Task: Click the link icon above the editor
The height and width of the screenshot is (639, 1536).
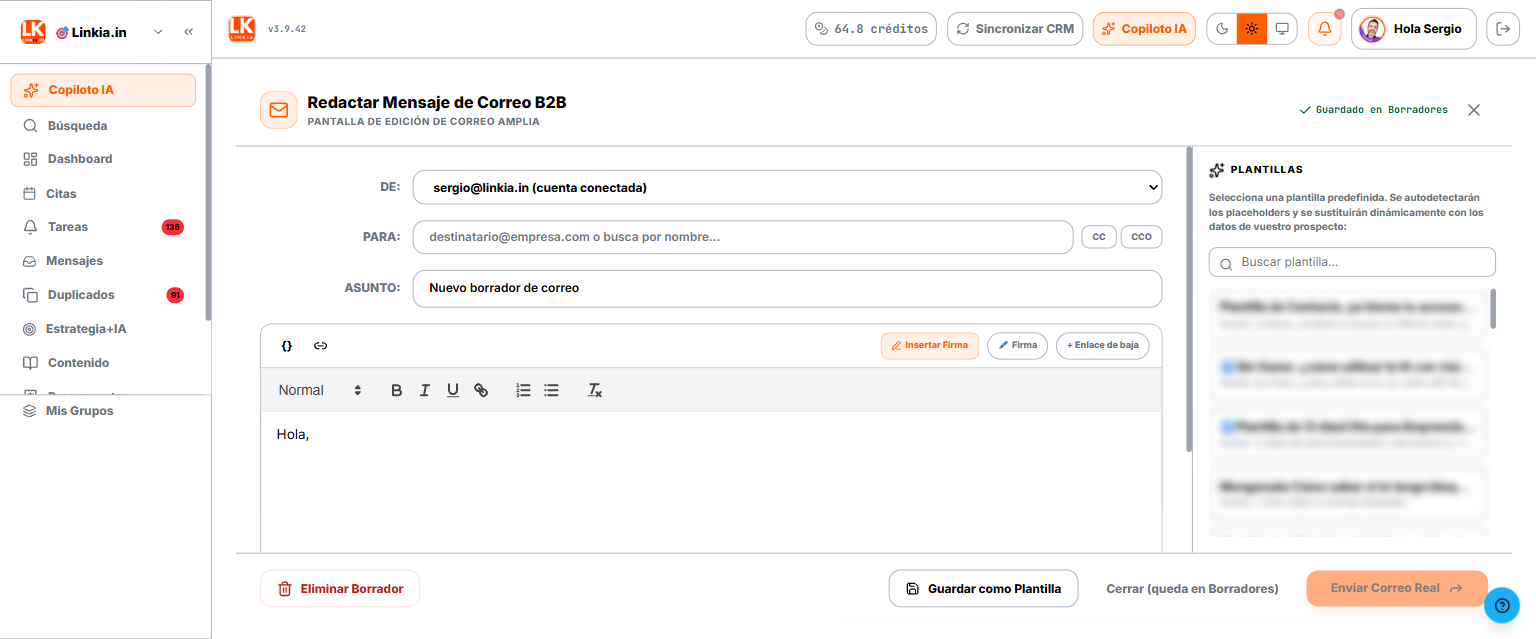Action: [320, 345]
